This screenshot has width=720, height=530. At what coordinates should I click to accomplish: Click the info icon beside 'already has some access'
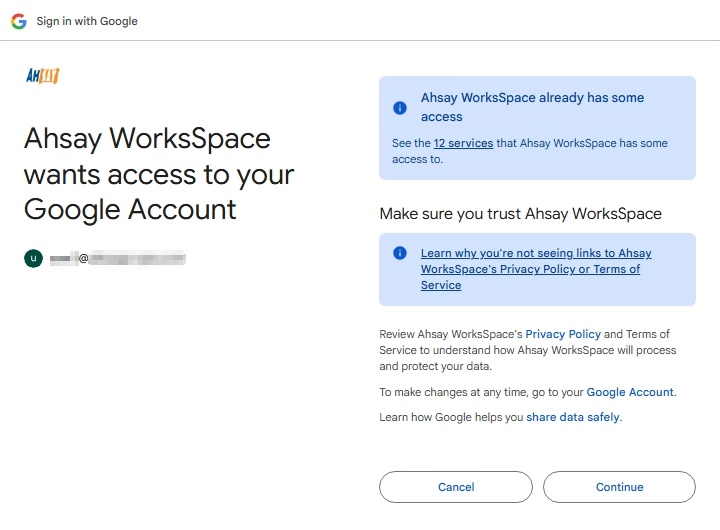pos(400,107)
